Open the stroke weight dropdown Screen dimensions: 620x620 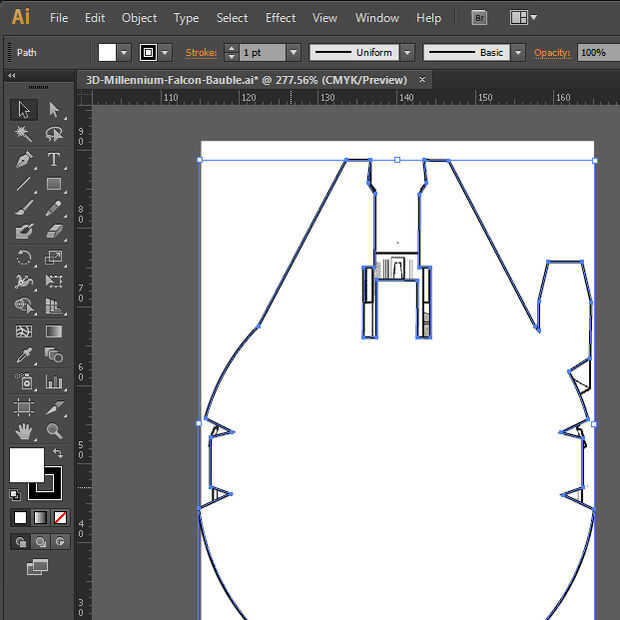coord(293,52)
